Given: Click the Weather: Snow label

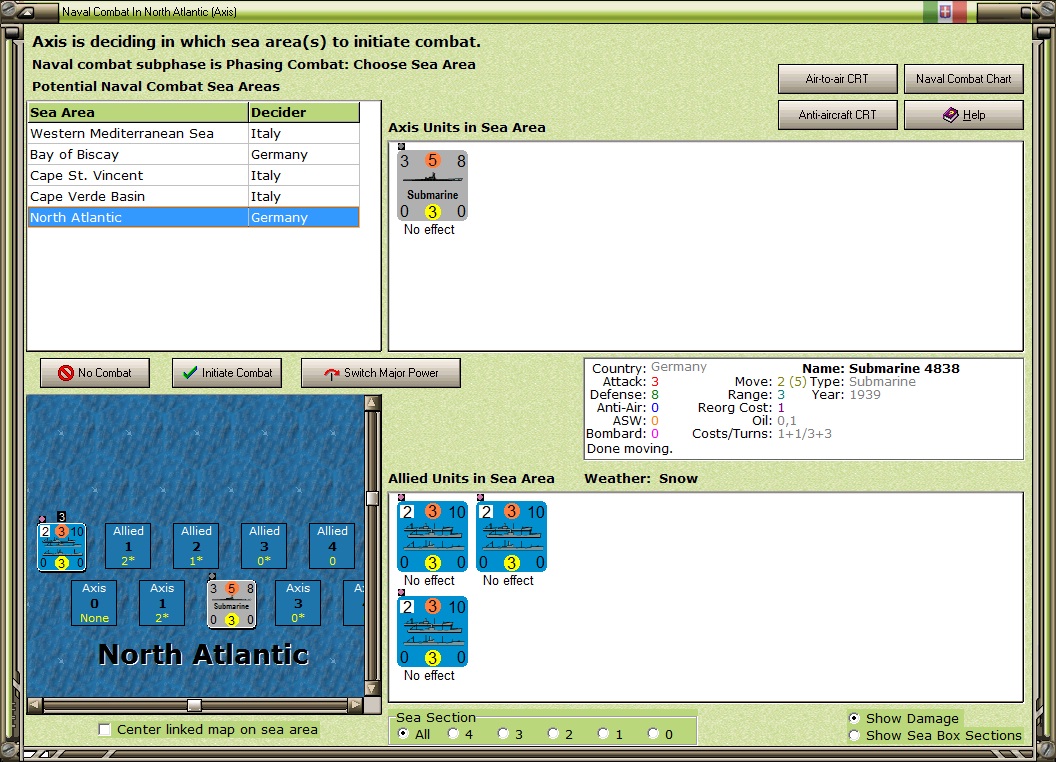Looking at the screenshot, I should tap(641, 478).
